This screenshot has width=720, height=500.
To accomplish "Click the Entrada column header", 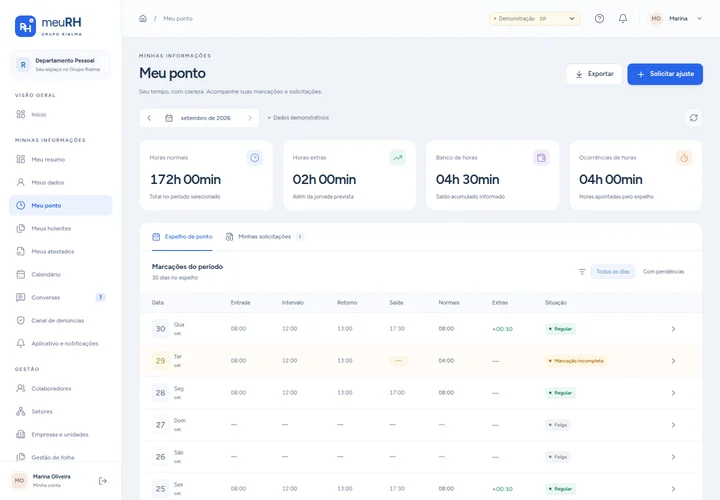I will coord(241,303).
